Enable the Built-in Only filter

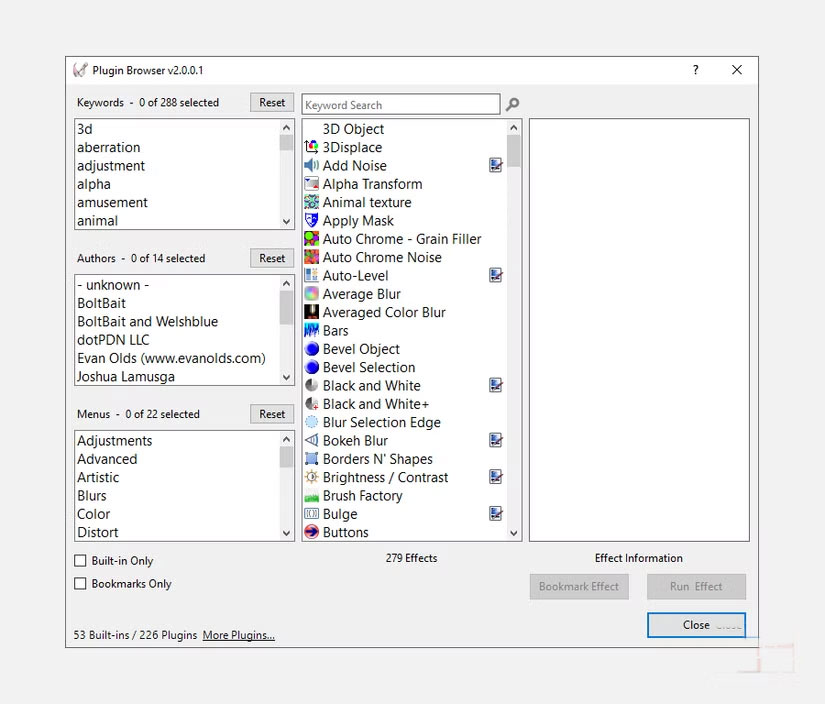tap(79, 561)
